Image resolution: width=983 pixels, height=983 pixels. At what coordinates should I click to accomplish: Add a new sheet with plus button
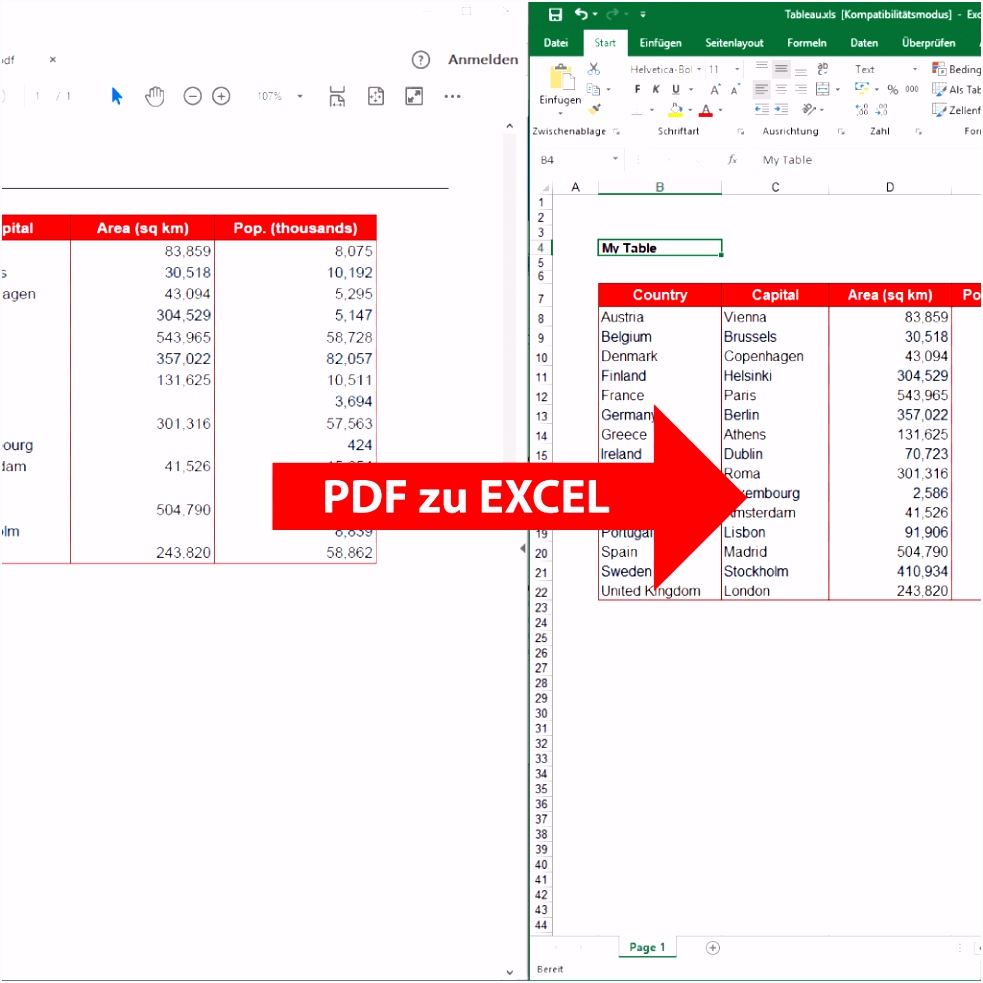click(x=713, y=948)
